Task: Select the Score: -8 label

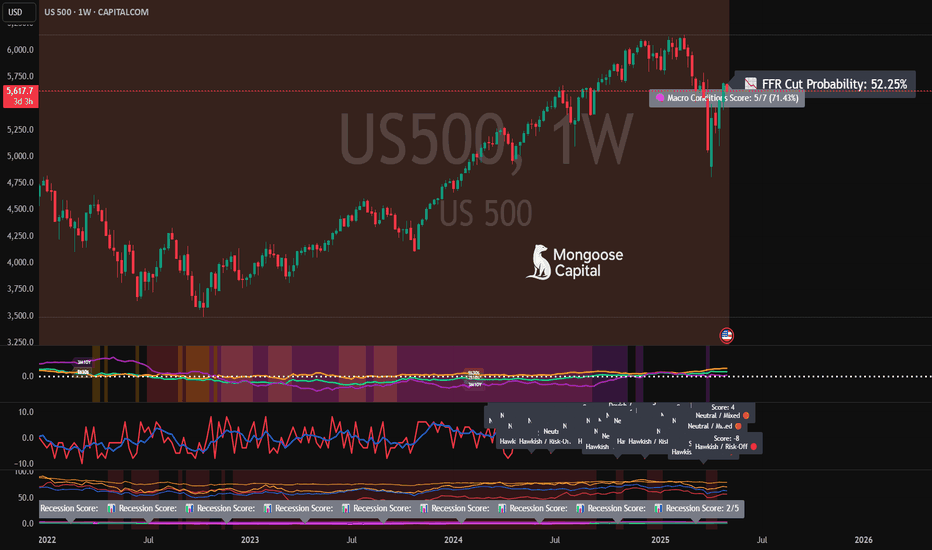Action: pos(726,438)
